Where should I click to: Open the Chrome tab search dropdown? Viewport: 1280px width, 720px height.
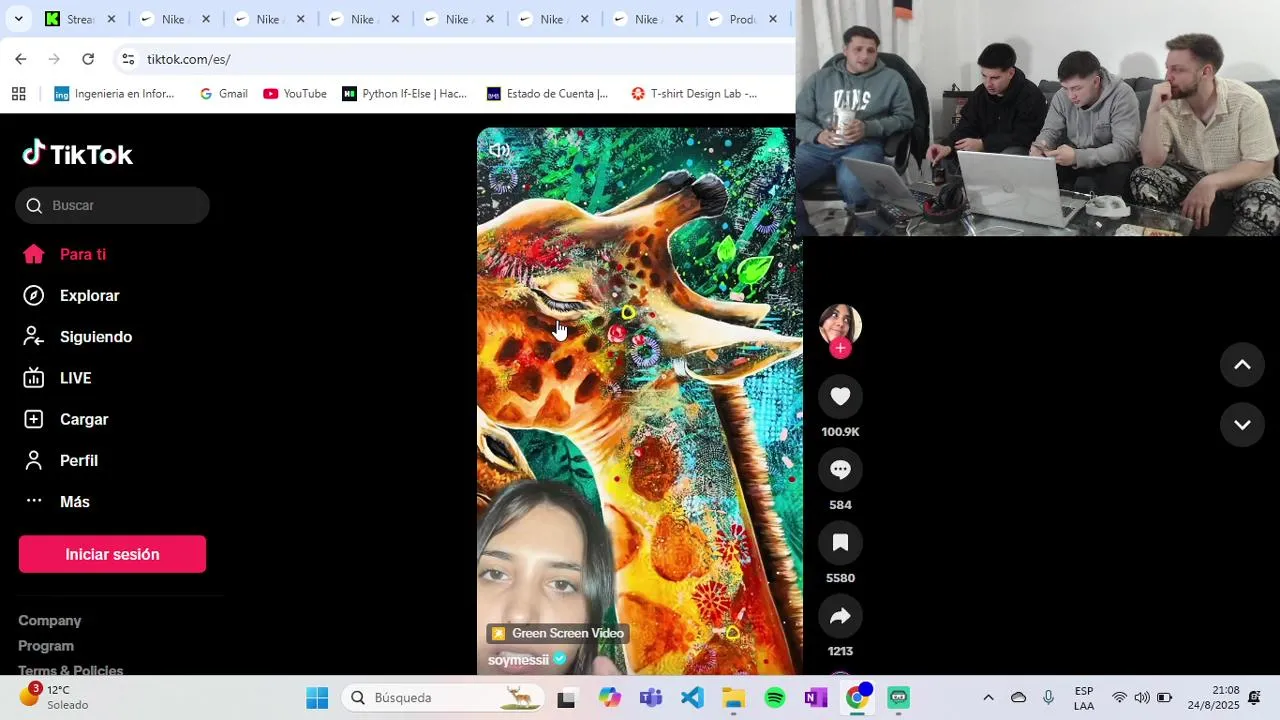pyautogui.click(x=18, y=19)
